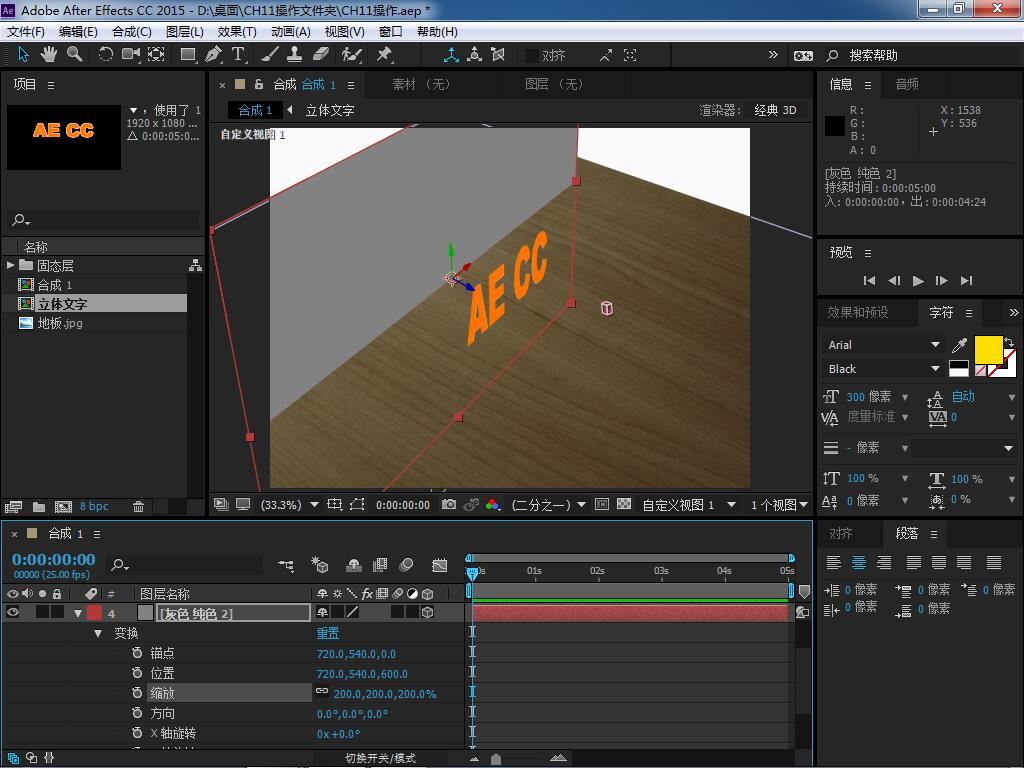Open the 合成(C) menu
This screenshot has height=768, width=1024.
132,32
